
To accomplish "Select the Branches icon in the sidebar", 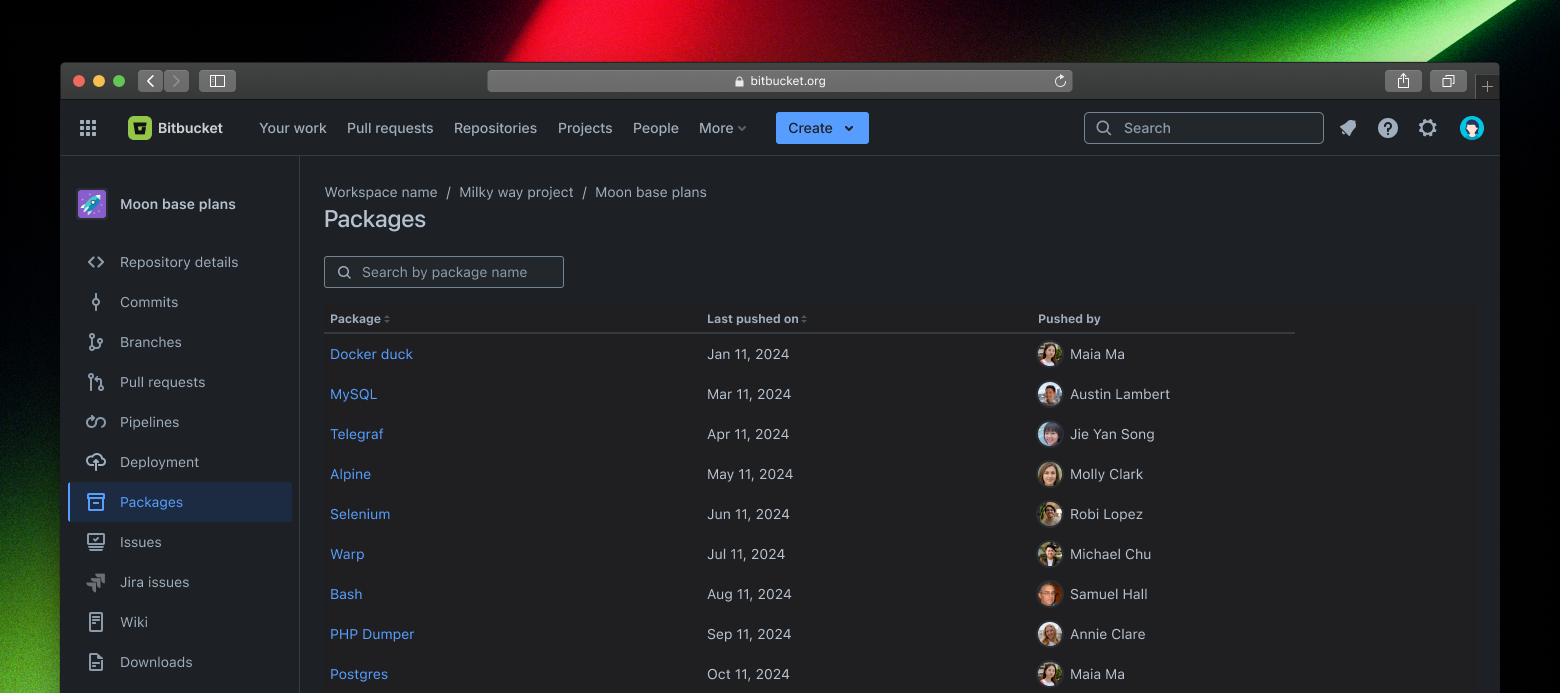I will [96, 342].
